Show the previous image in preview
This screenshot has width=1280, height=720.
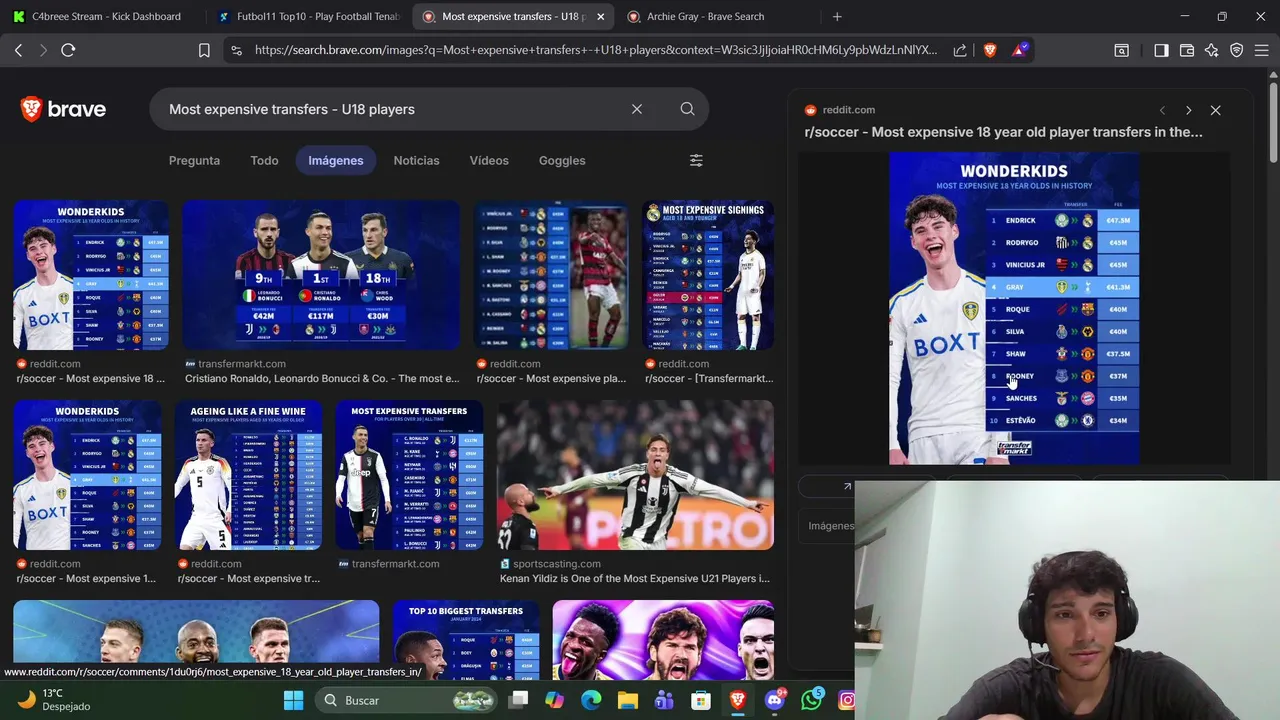(x=1162, y=110)
